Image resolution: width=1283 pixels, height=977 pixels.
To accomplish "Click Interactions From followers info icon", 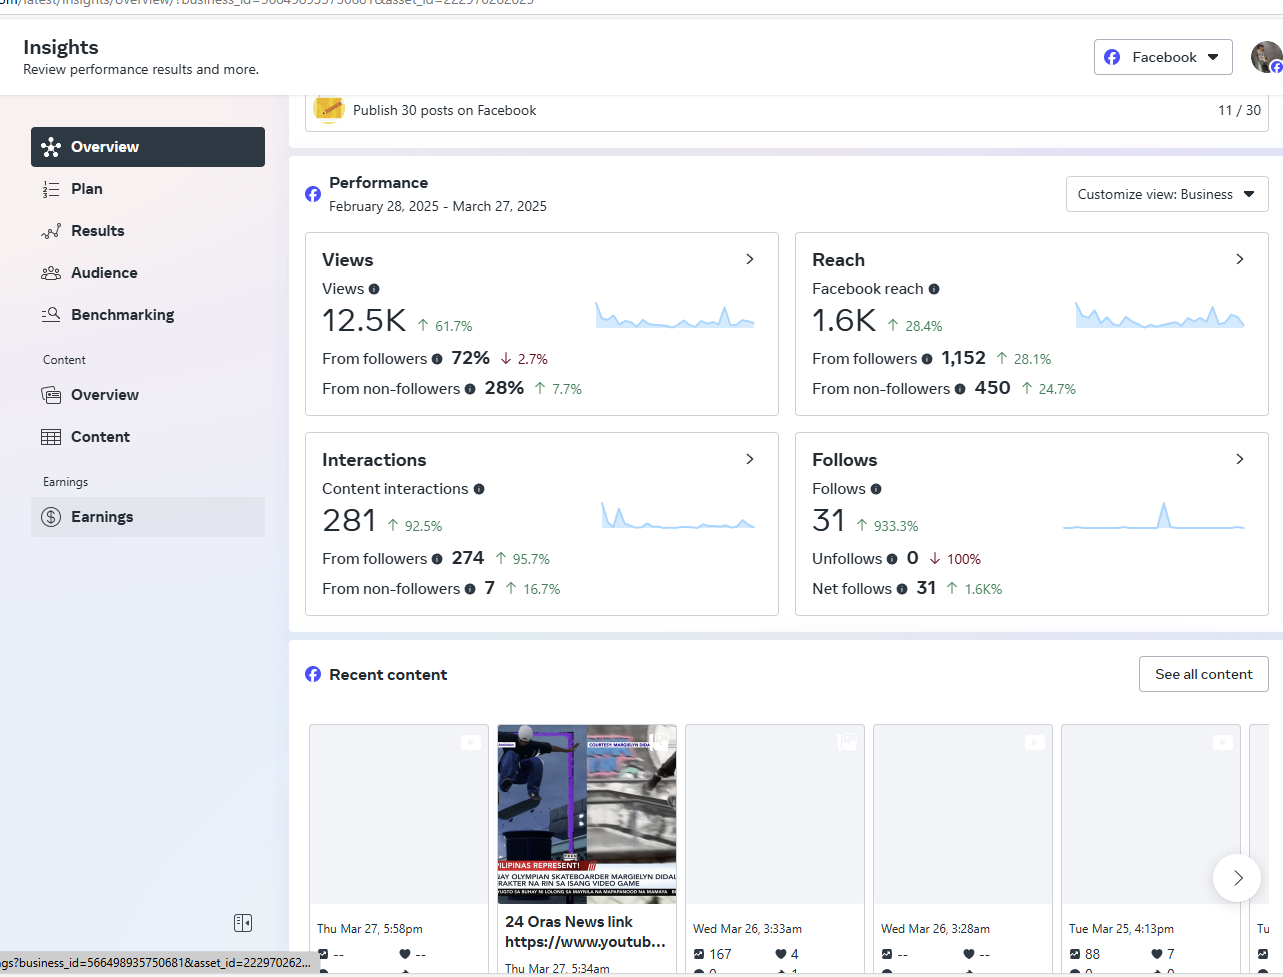I will coord(437,559).
